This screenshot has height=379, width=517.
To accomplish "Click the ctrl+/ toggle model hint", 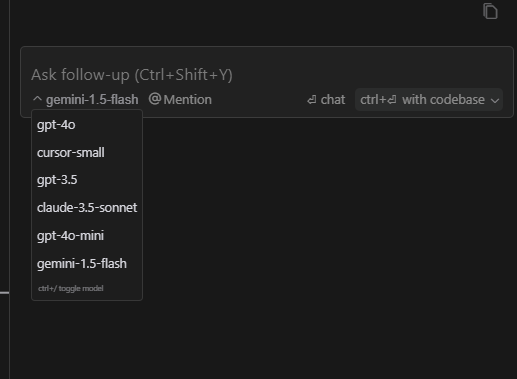I will 71,288.
